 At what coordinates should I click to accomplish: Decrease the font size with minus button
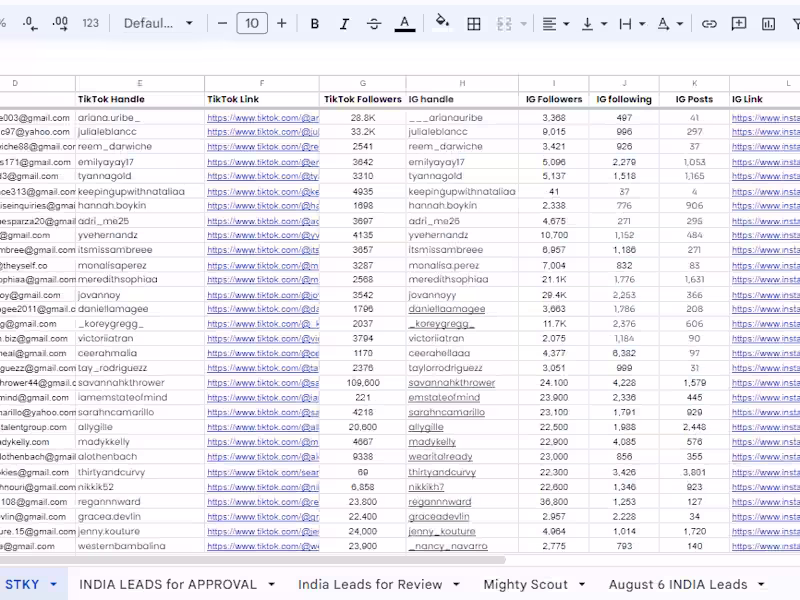[222, 23]
